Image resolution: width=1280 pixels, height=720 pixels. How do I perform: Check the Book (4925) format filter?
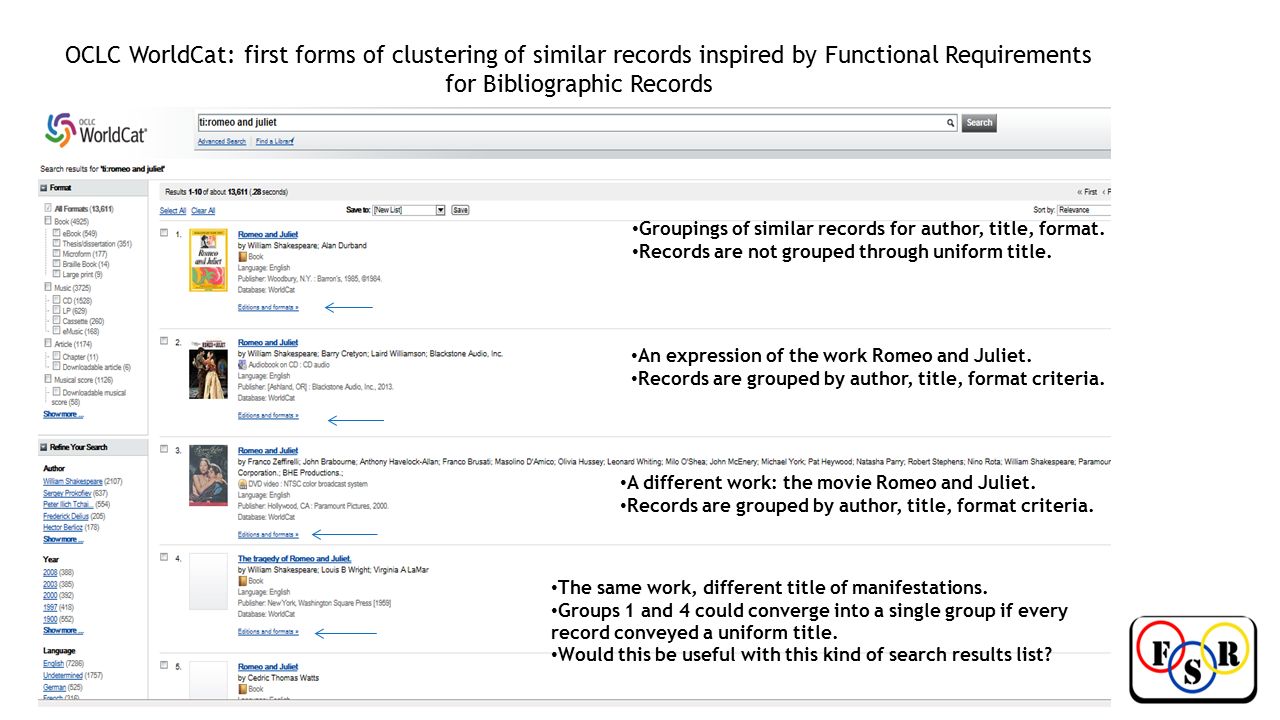point(47,220)
